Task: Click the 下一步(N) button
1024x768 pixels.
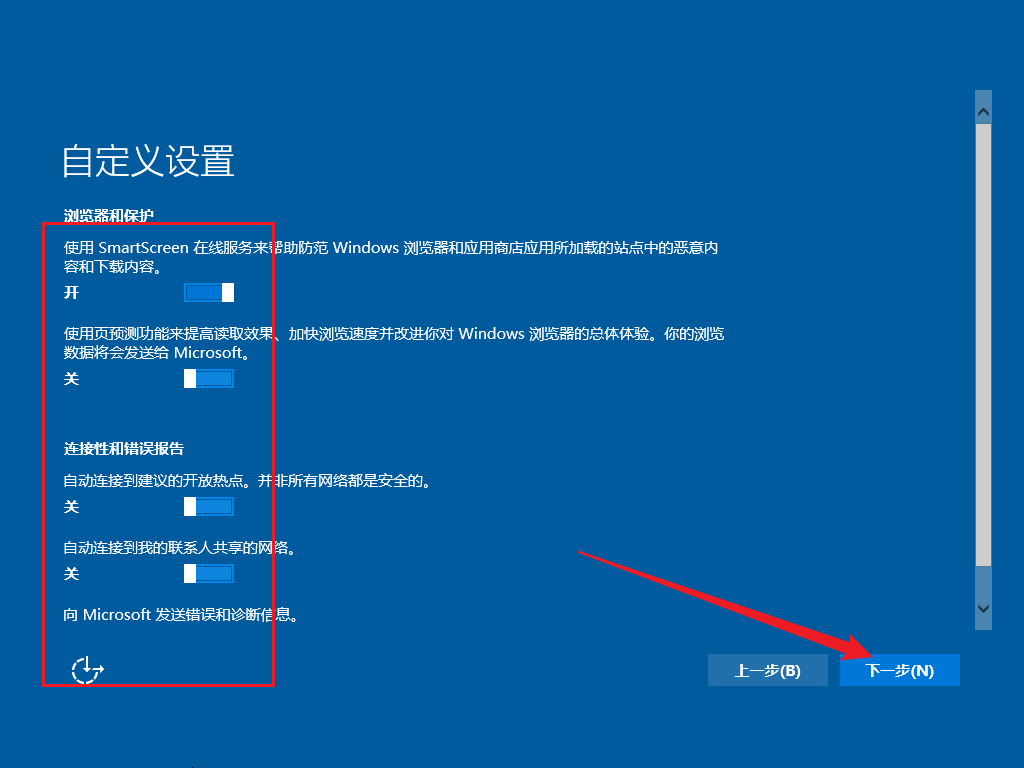Action: [899, 670]
